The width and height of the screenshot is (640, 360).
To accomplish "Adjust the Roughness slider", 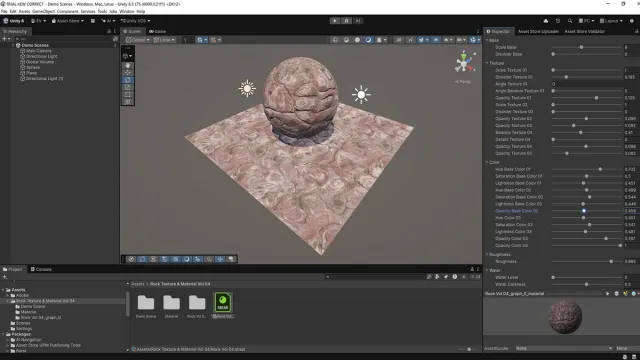I will click(587, 262).
